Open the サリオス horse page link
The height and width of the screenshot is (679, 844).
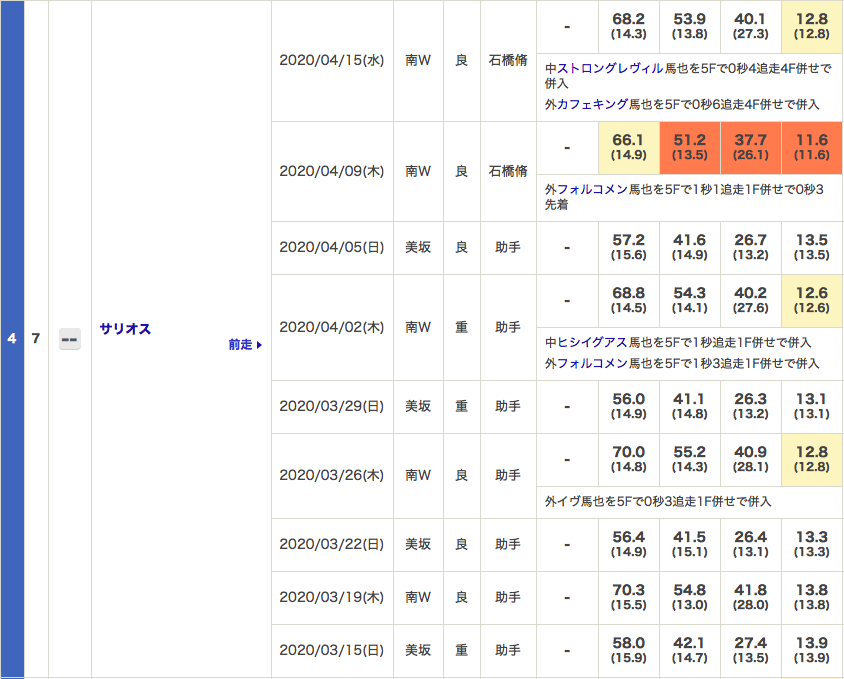click(125, 328)
